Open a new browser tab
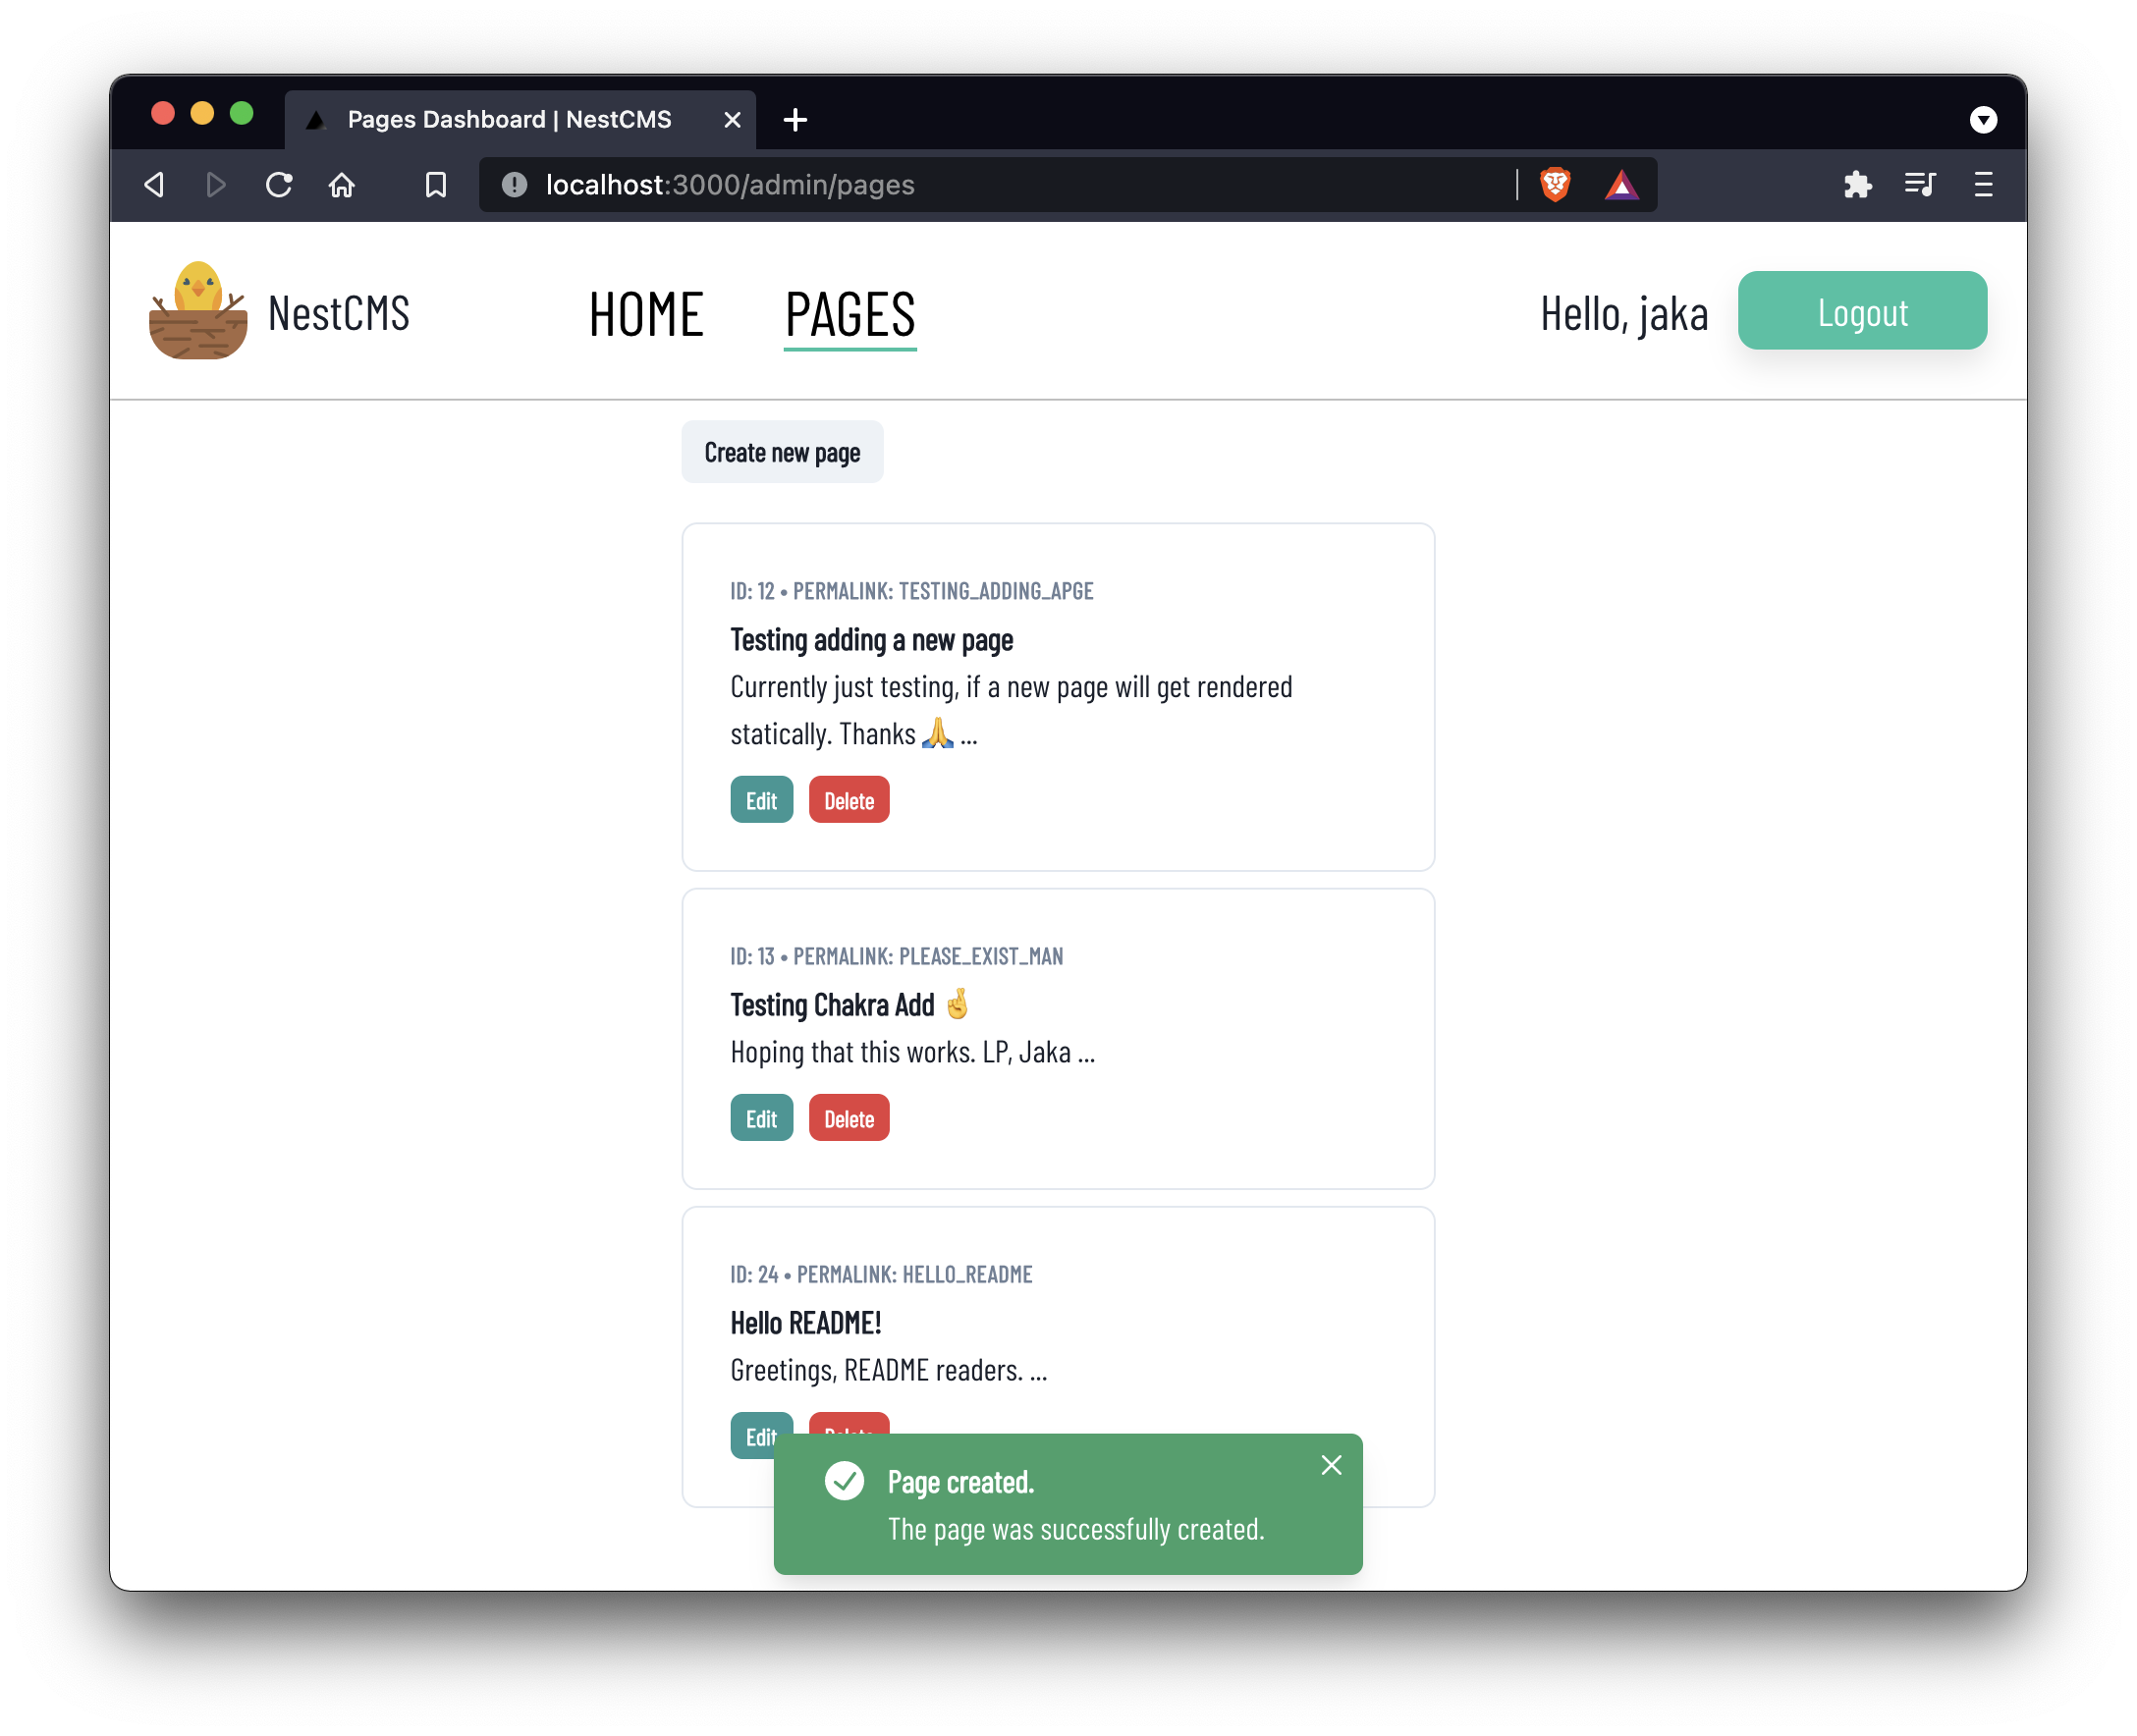The image size is (2137, 1736). pyautogui.click(x=795, y=120)
